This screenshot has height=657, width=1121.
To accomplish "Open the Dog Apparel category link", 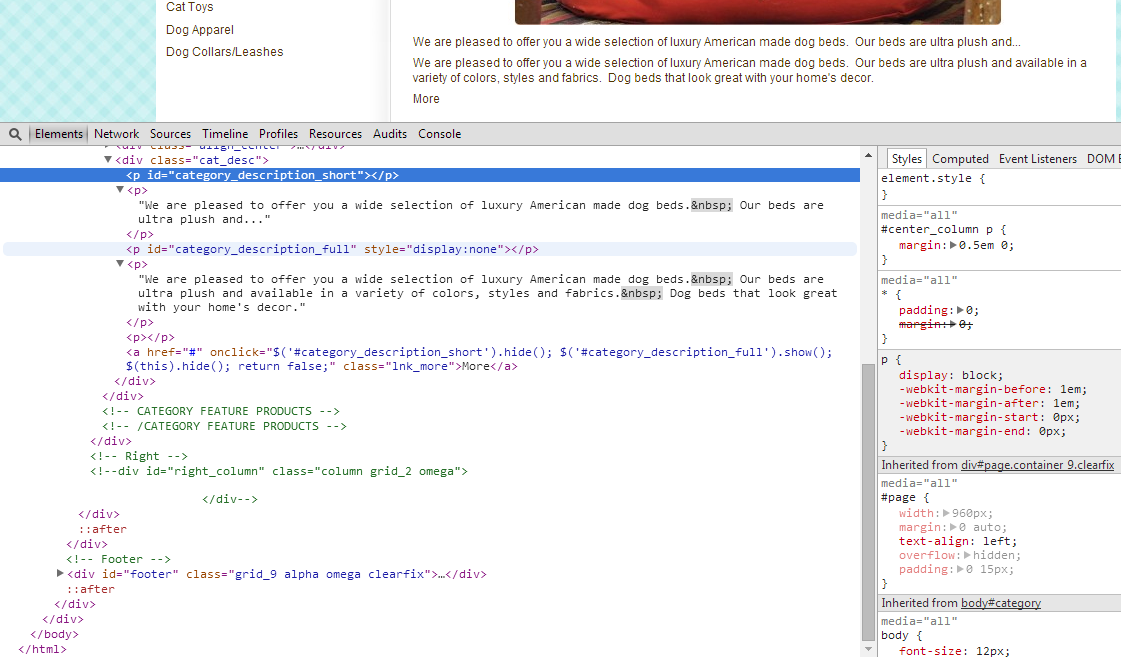I will 200,30.
